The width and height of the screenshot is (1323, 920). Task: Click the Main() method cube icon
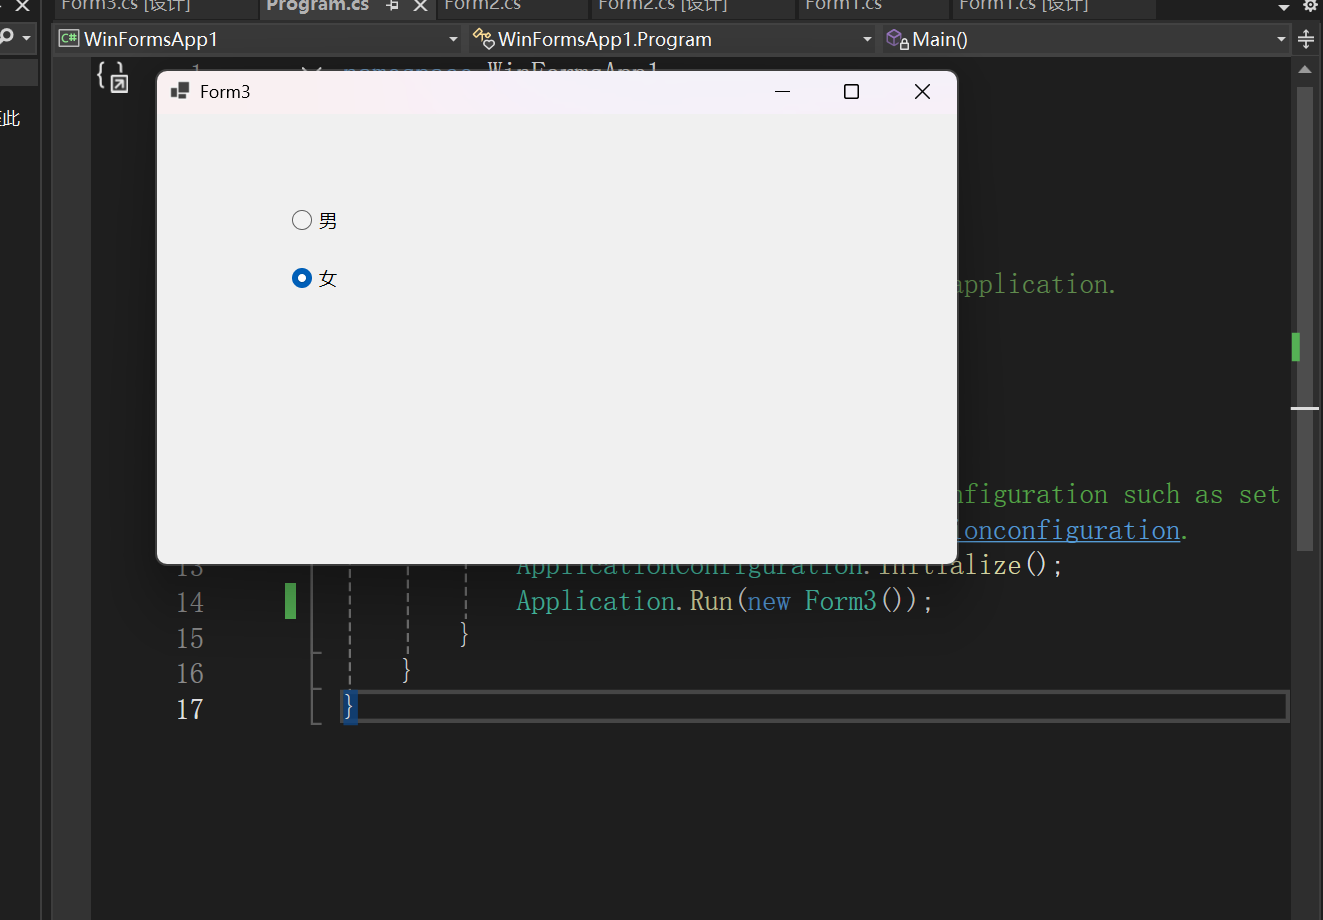point(893,38)
